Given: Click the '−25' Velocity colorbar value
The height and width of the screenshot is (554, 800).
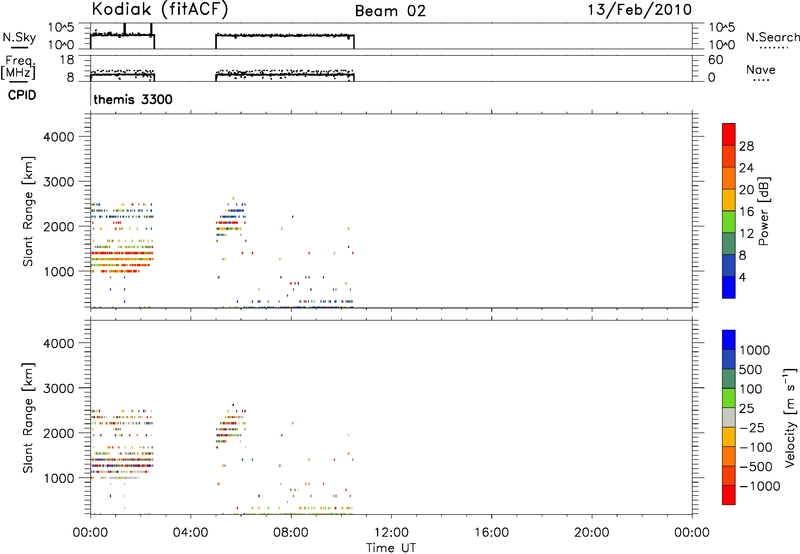Looking at the screenshot, I should pos(752,427).
